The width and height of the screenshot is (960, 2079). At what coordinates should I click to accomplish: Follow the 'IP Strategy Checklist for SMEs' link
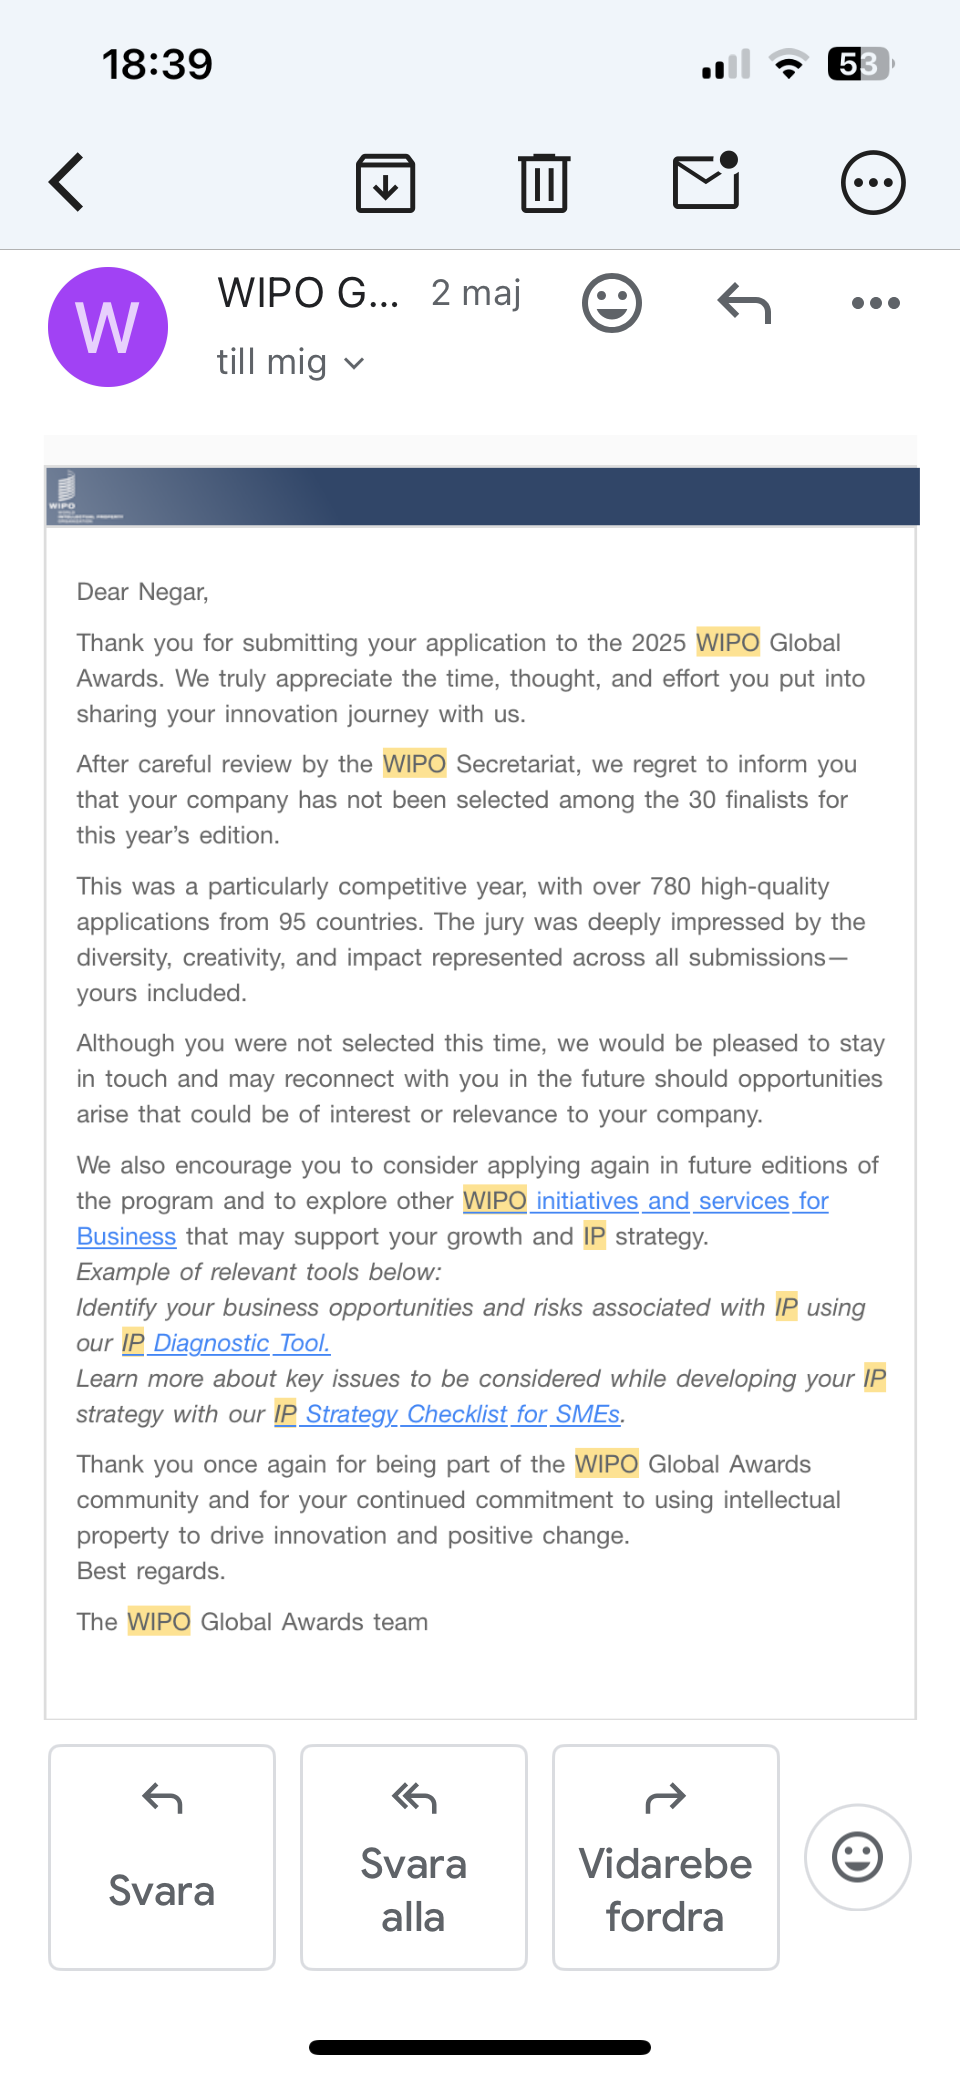(449, 1414)
